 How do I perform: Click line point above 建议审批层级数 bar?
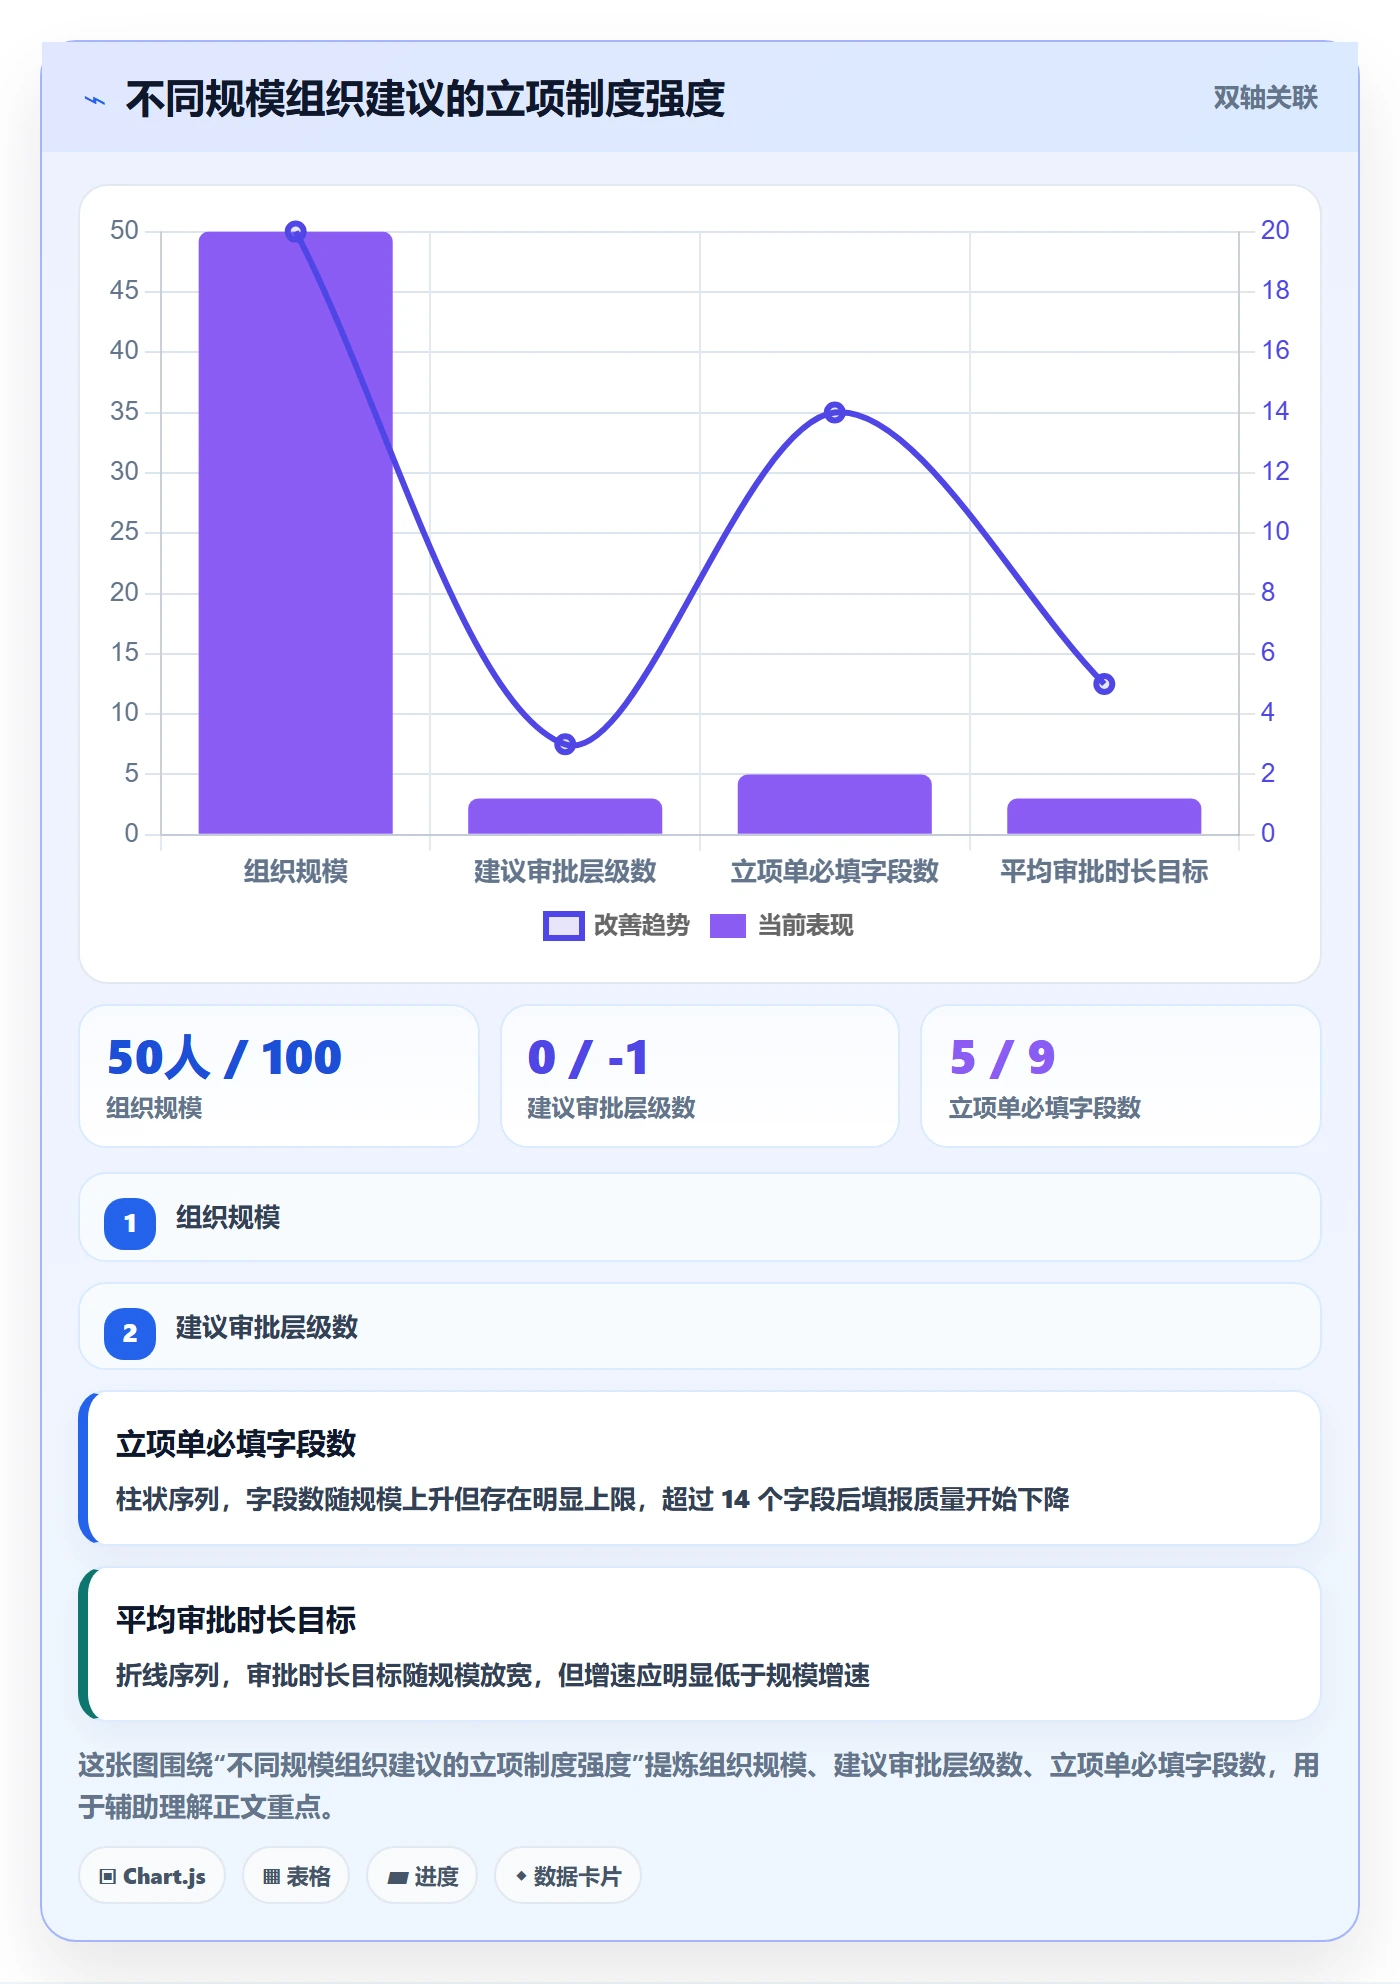[x=565, y=744]
